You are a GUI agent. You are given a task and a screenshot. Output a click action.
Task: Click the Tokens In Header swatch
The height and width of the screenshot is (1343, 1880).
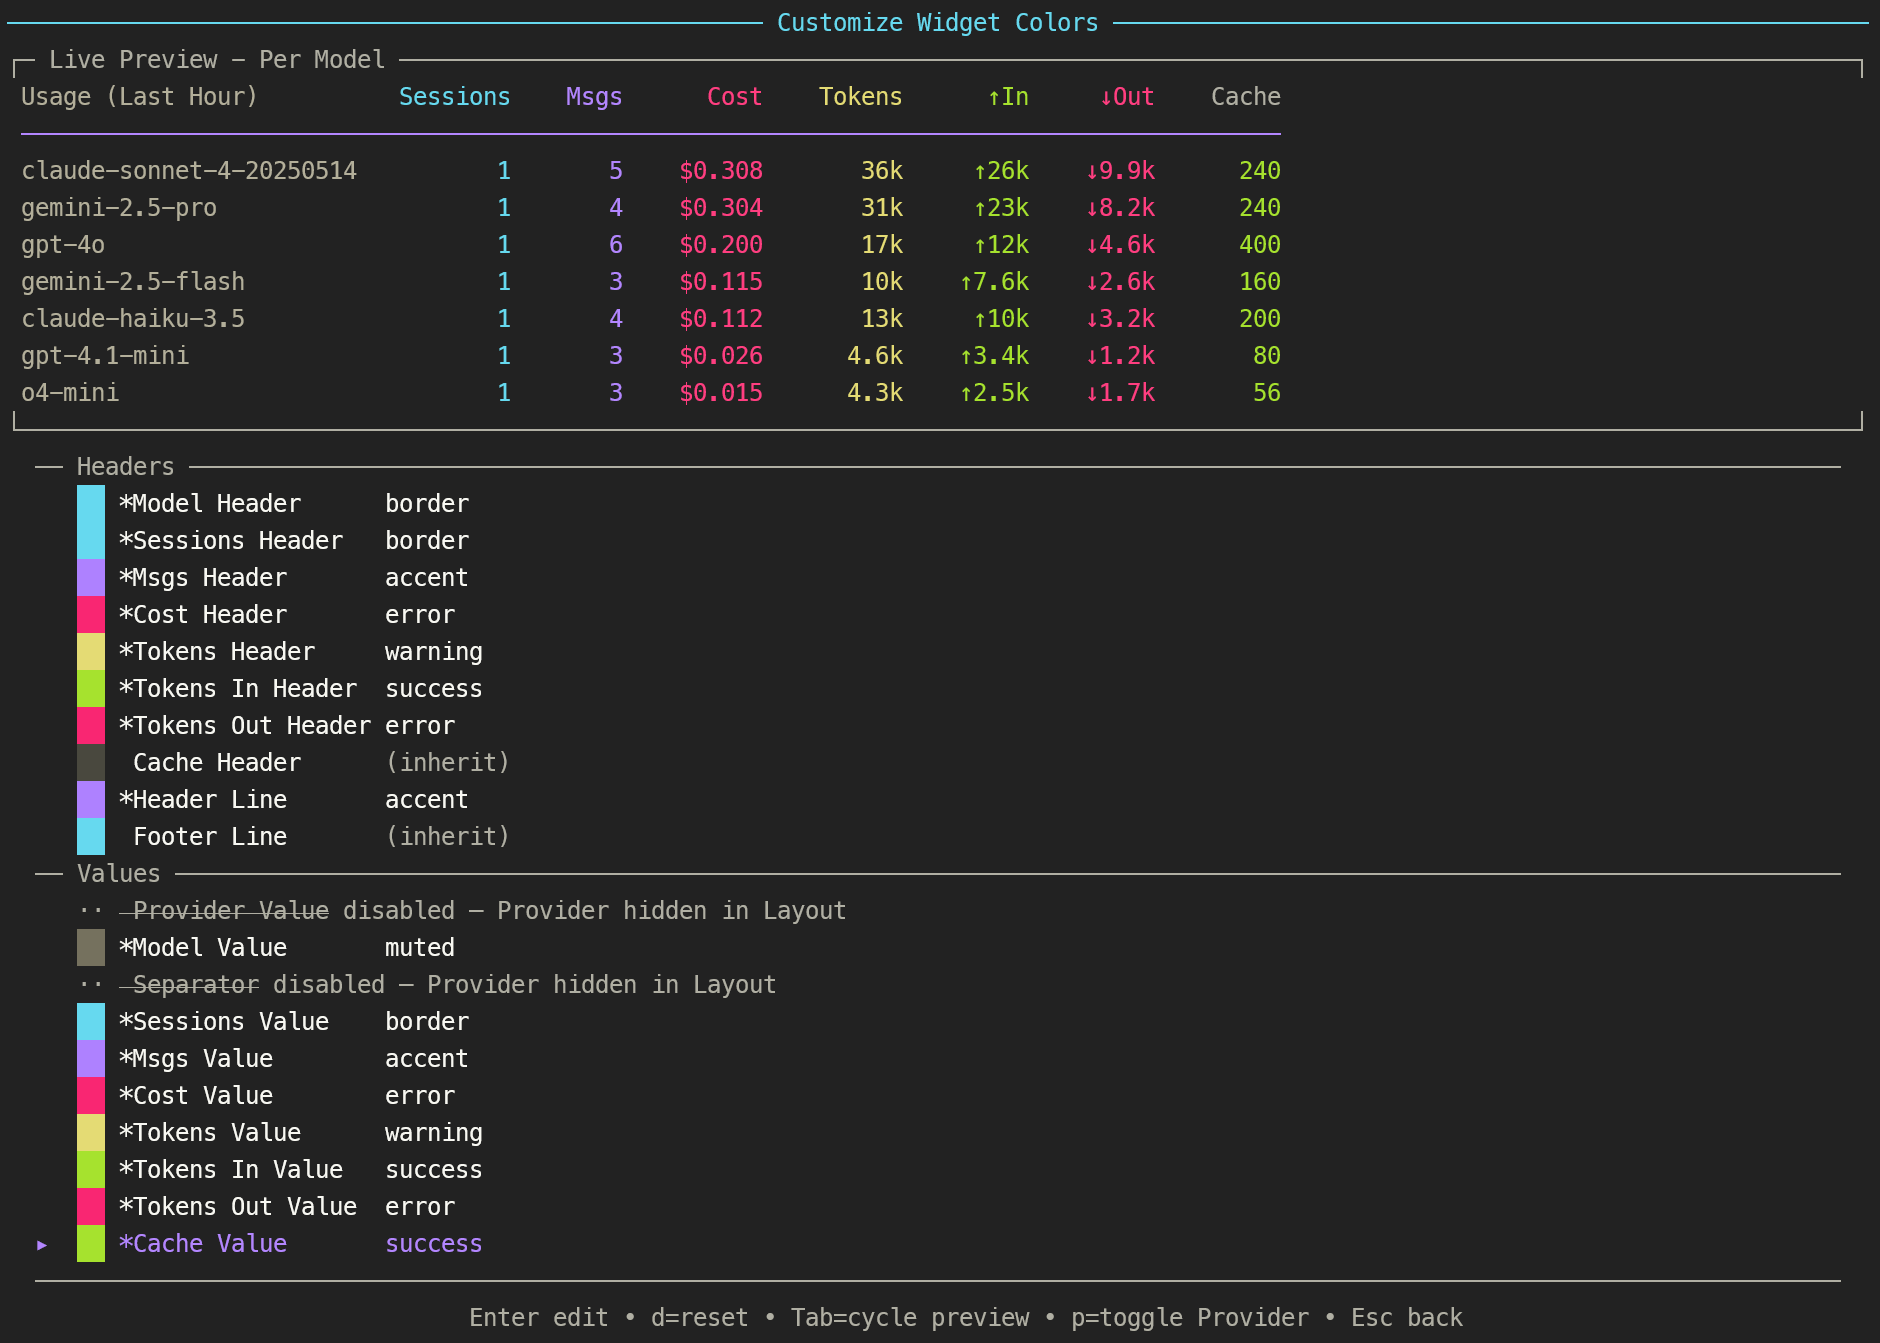tap(91, 689)
